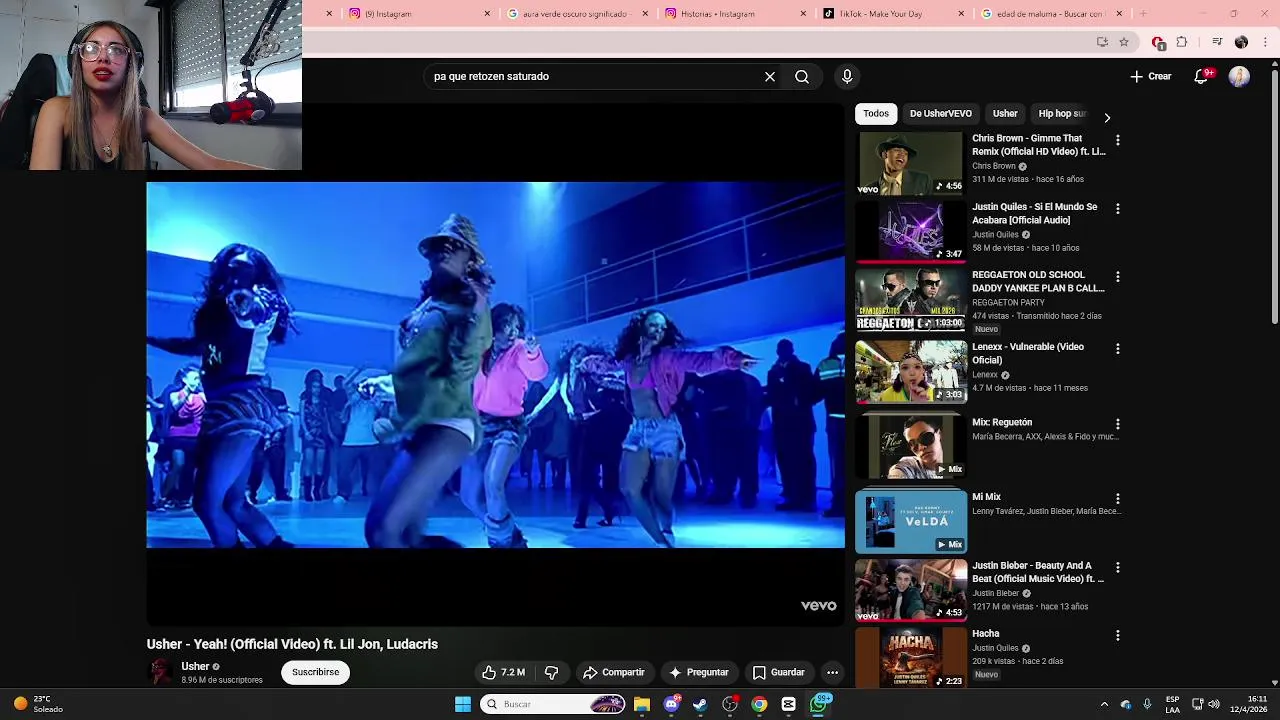Select the Todos filter chip
The image size is (1280, 720).
[x=876, y=114]
